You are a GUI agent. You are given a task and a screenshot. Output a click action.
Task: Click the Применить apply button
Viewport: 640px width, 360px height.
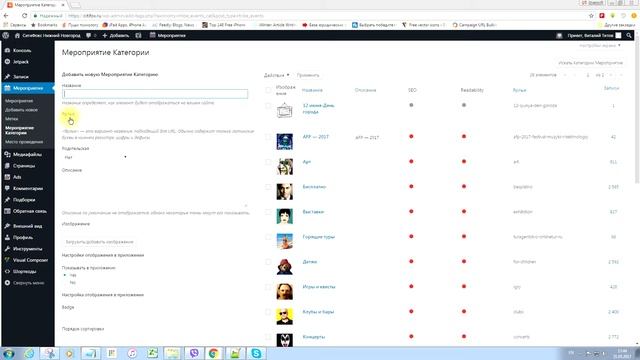point(308,75)
